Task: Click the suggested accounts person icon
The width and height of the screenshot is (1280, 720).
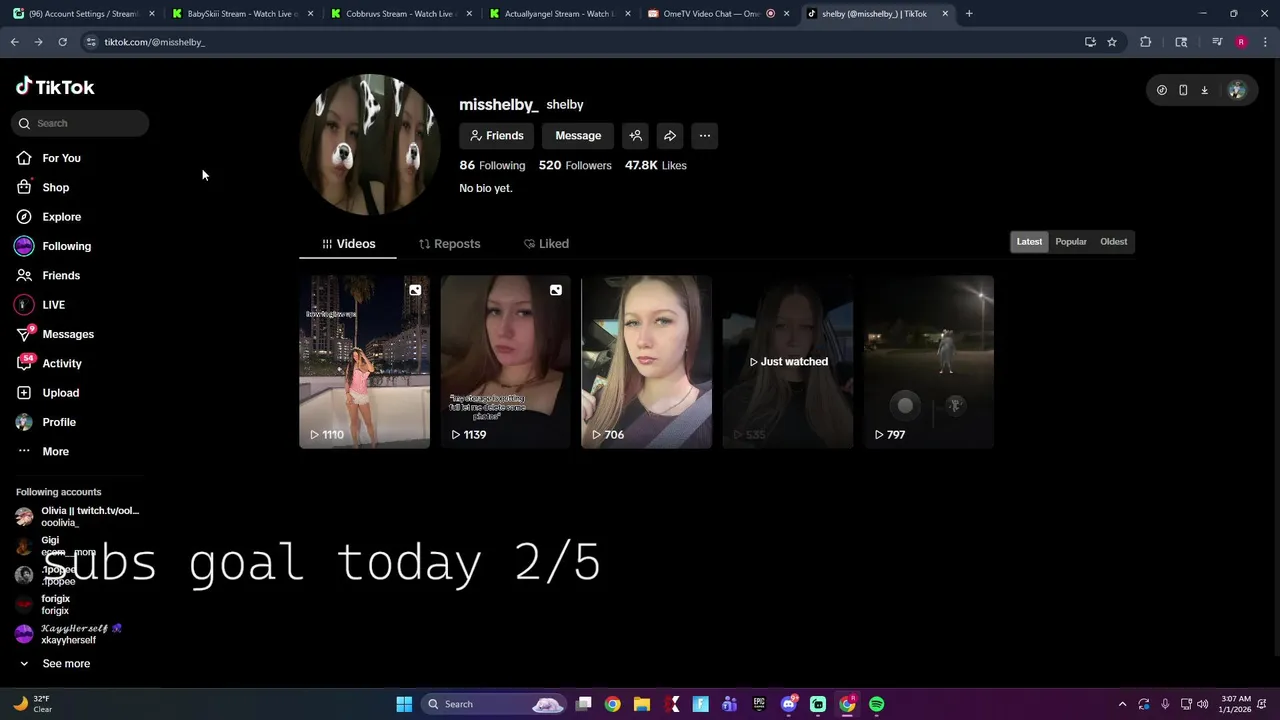Action: click(x=635, y=136)
